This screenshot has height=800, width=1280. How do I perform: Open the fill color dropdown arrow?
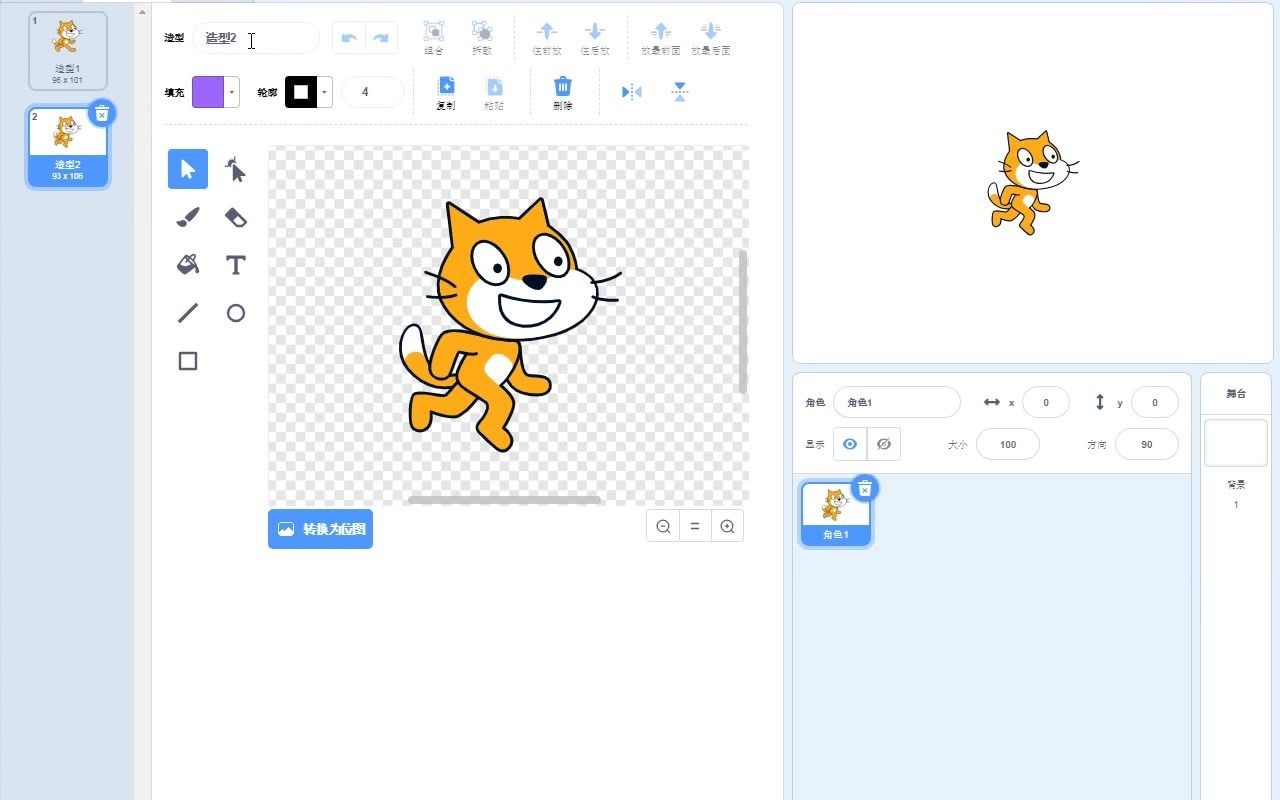(x=232, y=92)
